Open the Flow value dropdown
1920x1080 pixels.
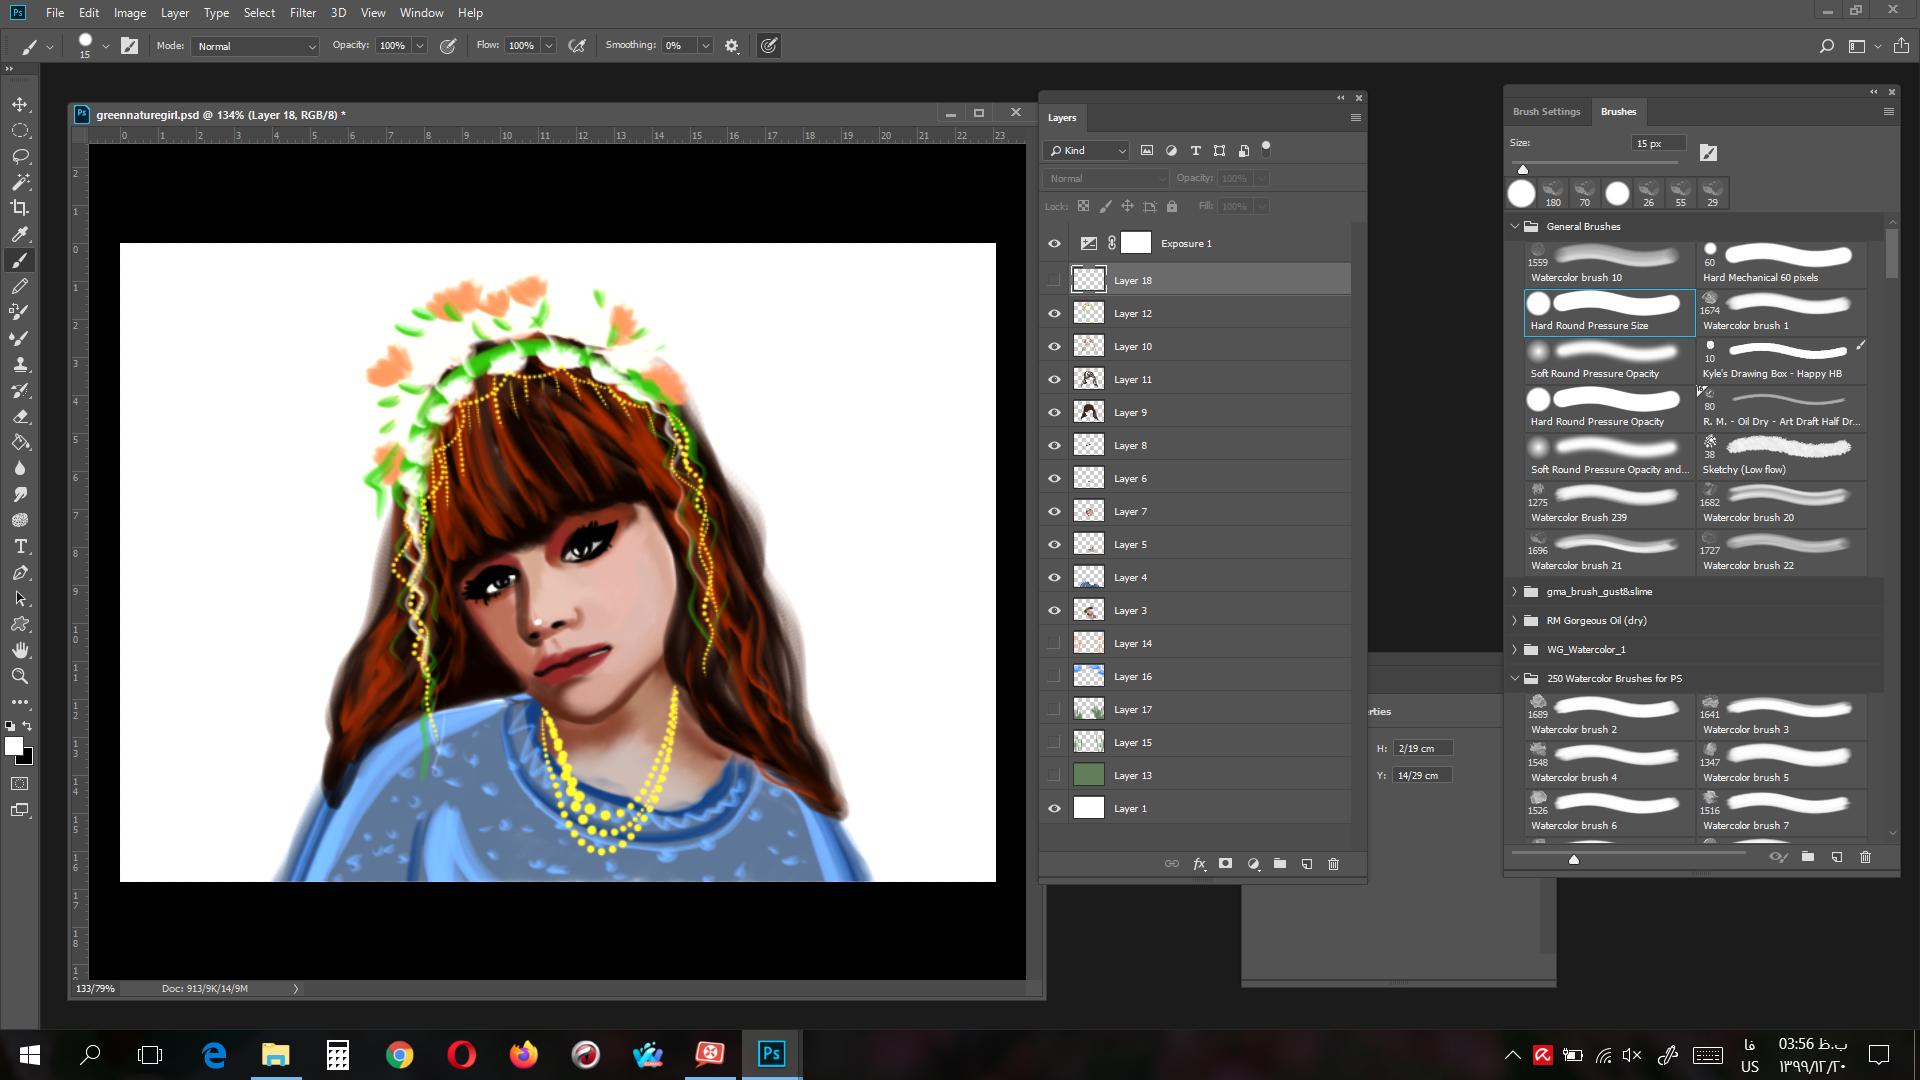pyautogui.click(x=549, y=46)
